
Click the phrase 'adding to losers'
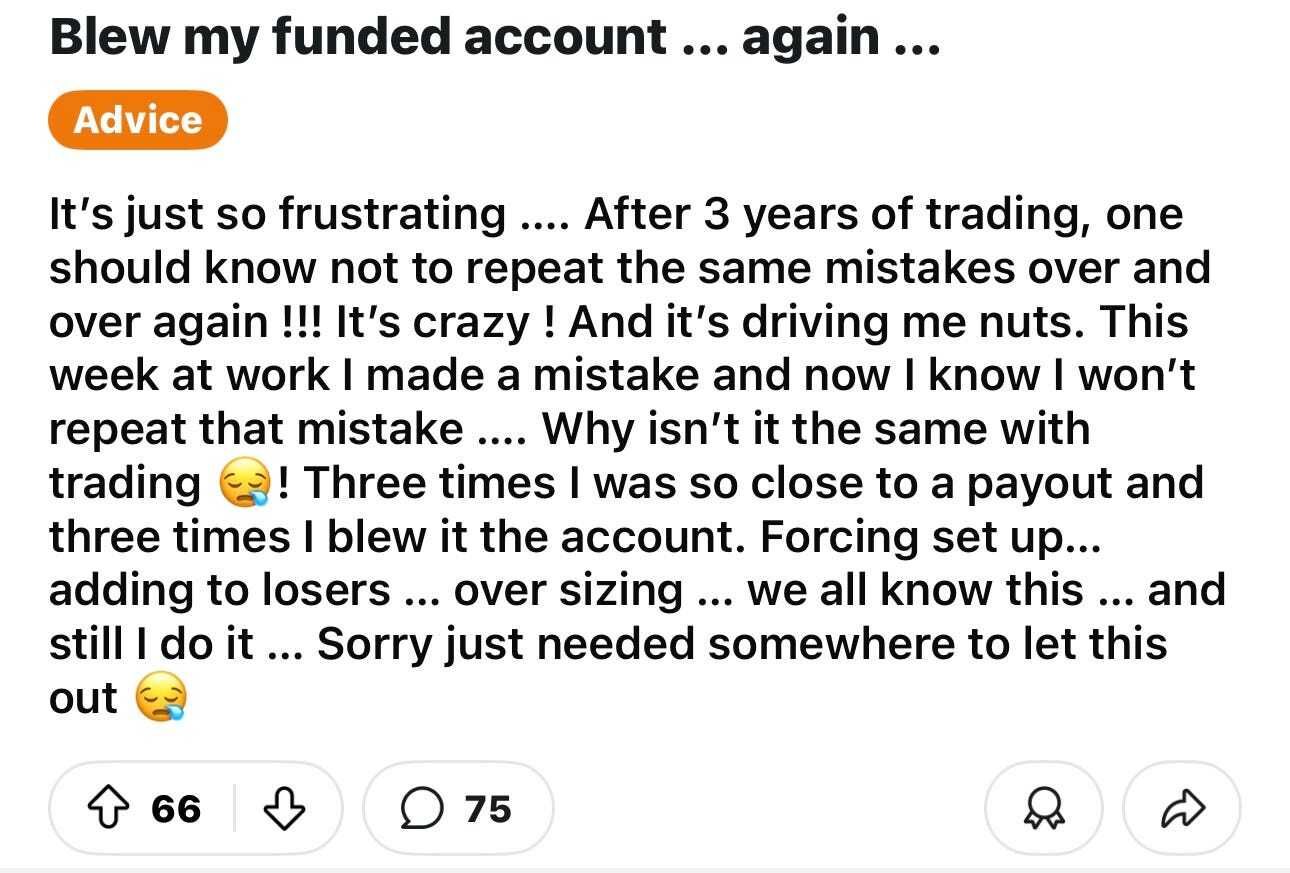click(x=220, y=590)
